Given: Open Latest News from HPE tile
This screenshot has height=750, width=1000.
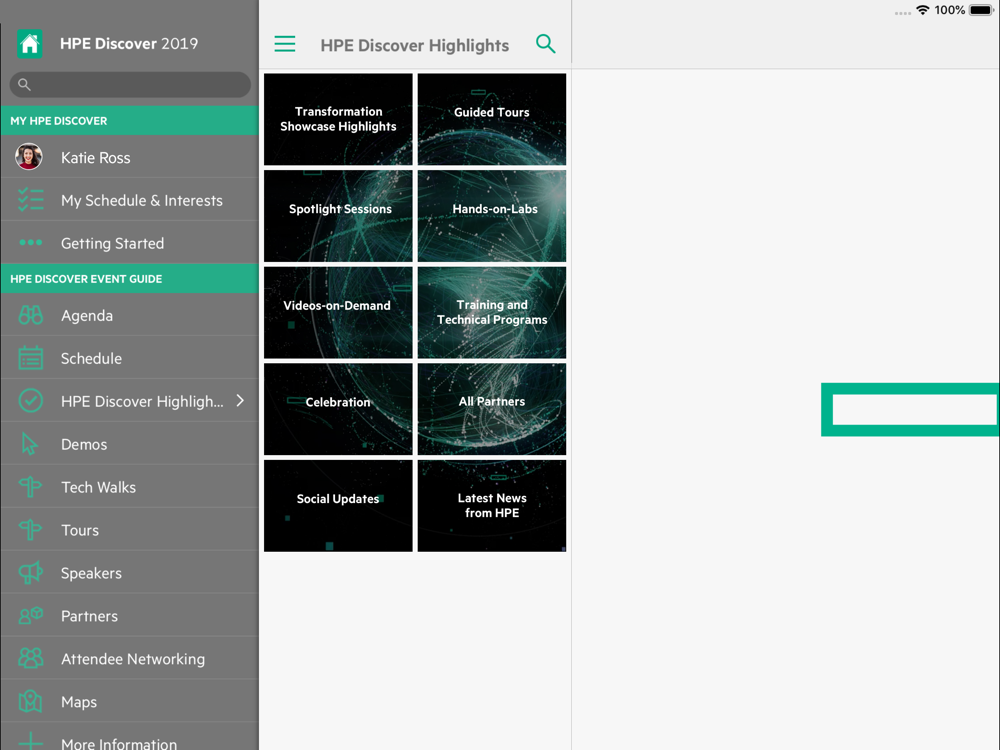Looking at the screenshot, I should (492, 506).
